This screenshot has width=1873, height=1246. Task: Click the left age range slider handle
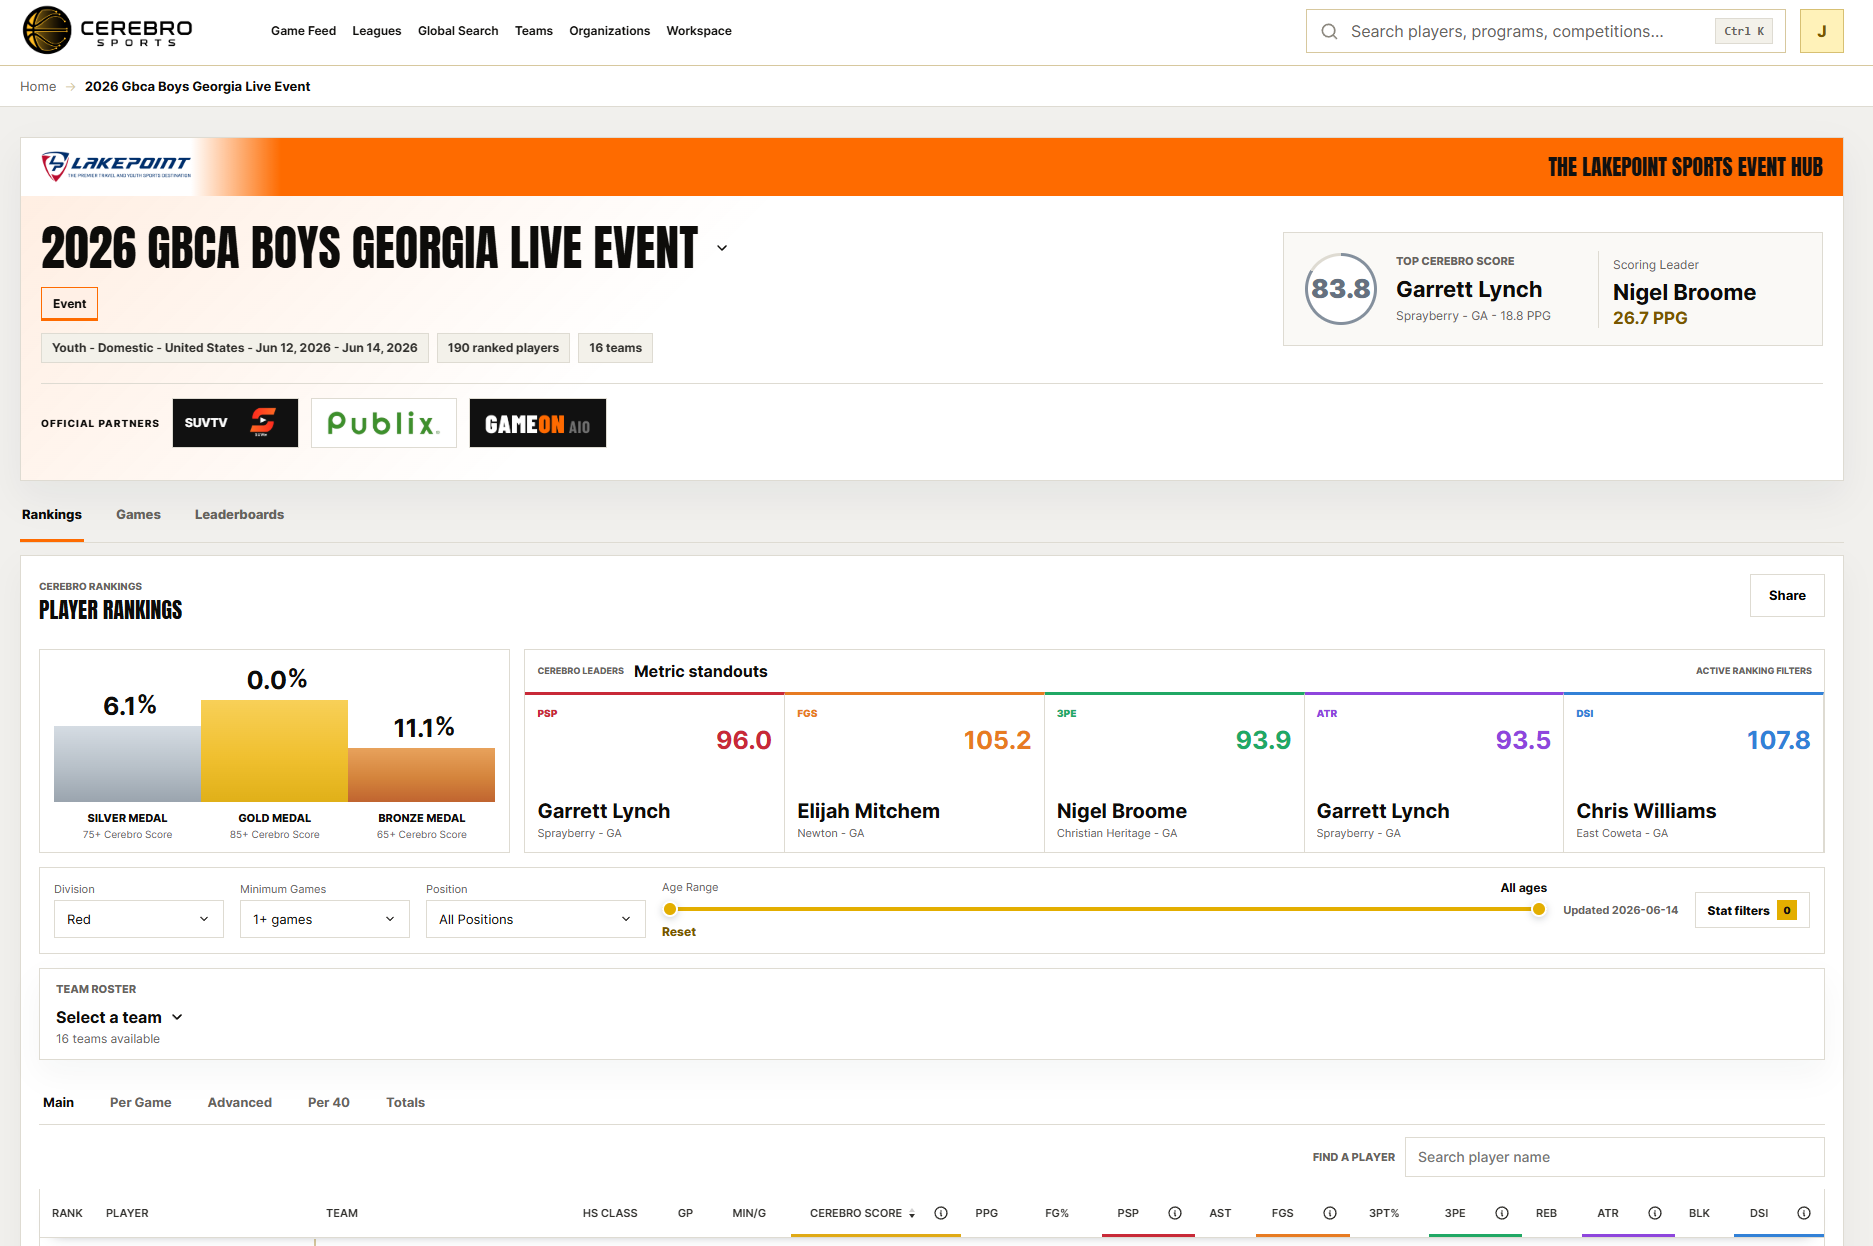pos(670,909)
